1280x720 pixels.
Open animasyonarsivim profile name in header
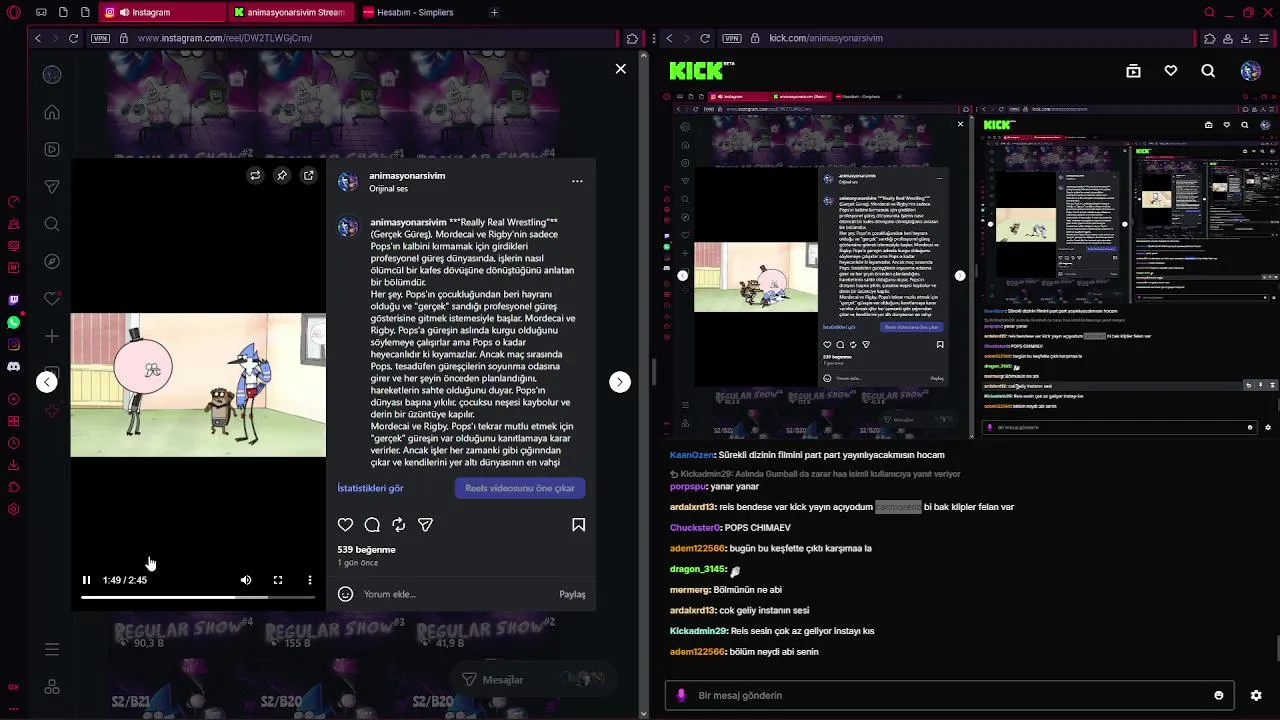(407, 175)
